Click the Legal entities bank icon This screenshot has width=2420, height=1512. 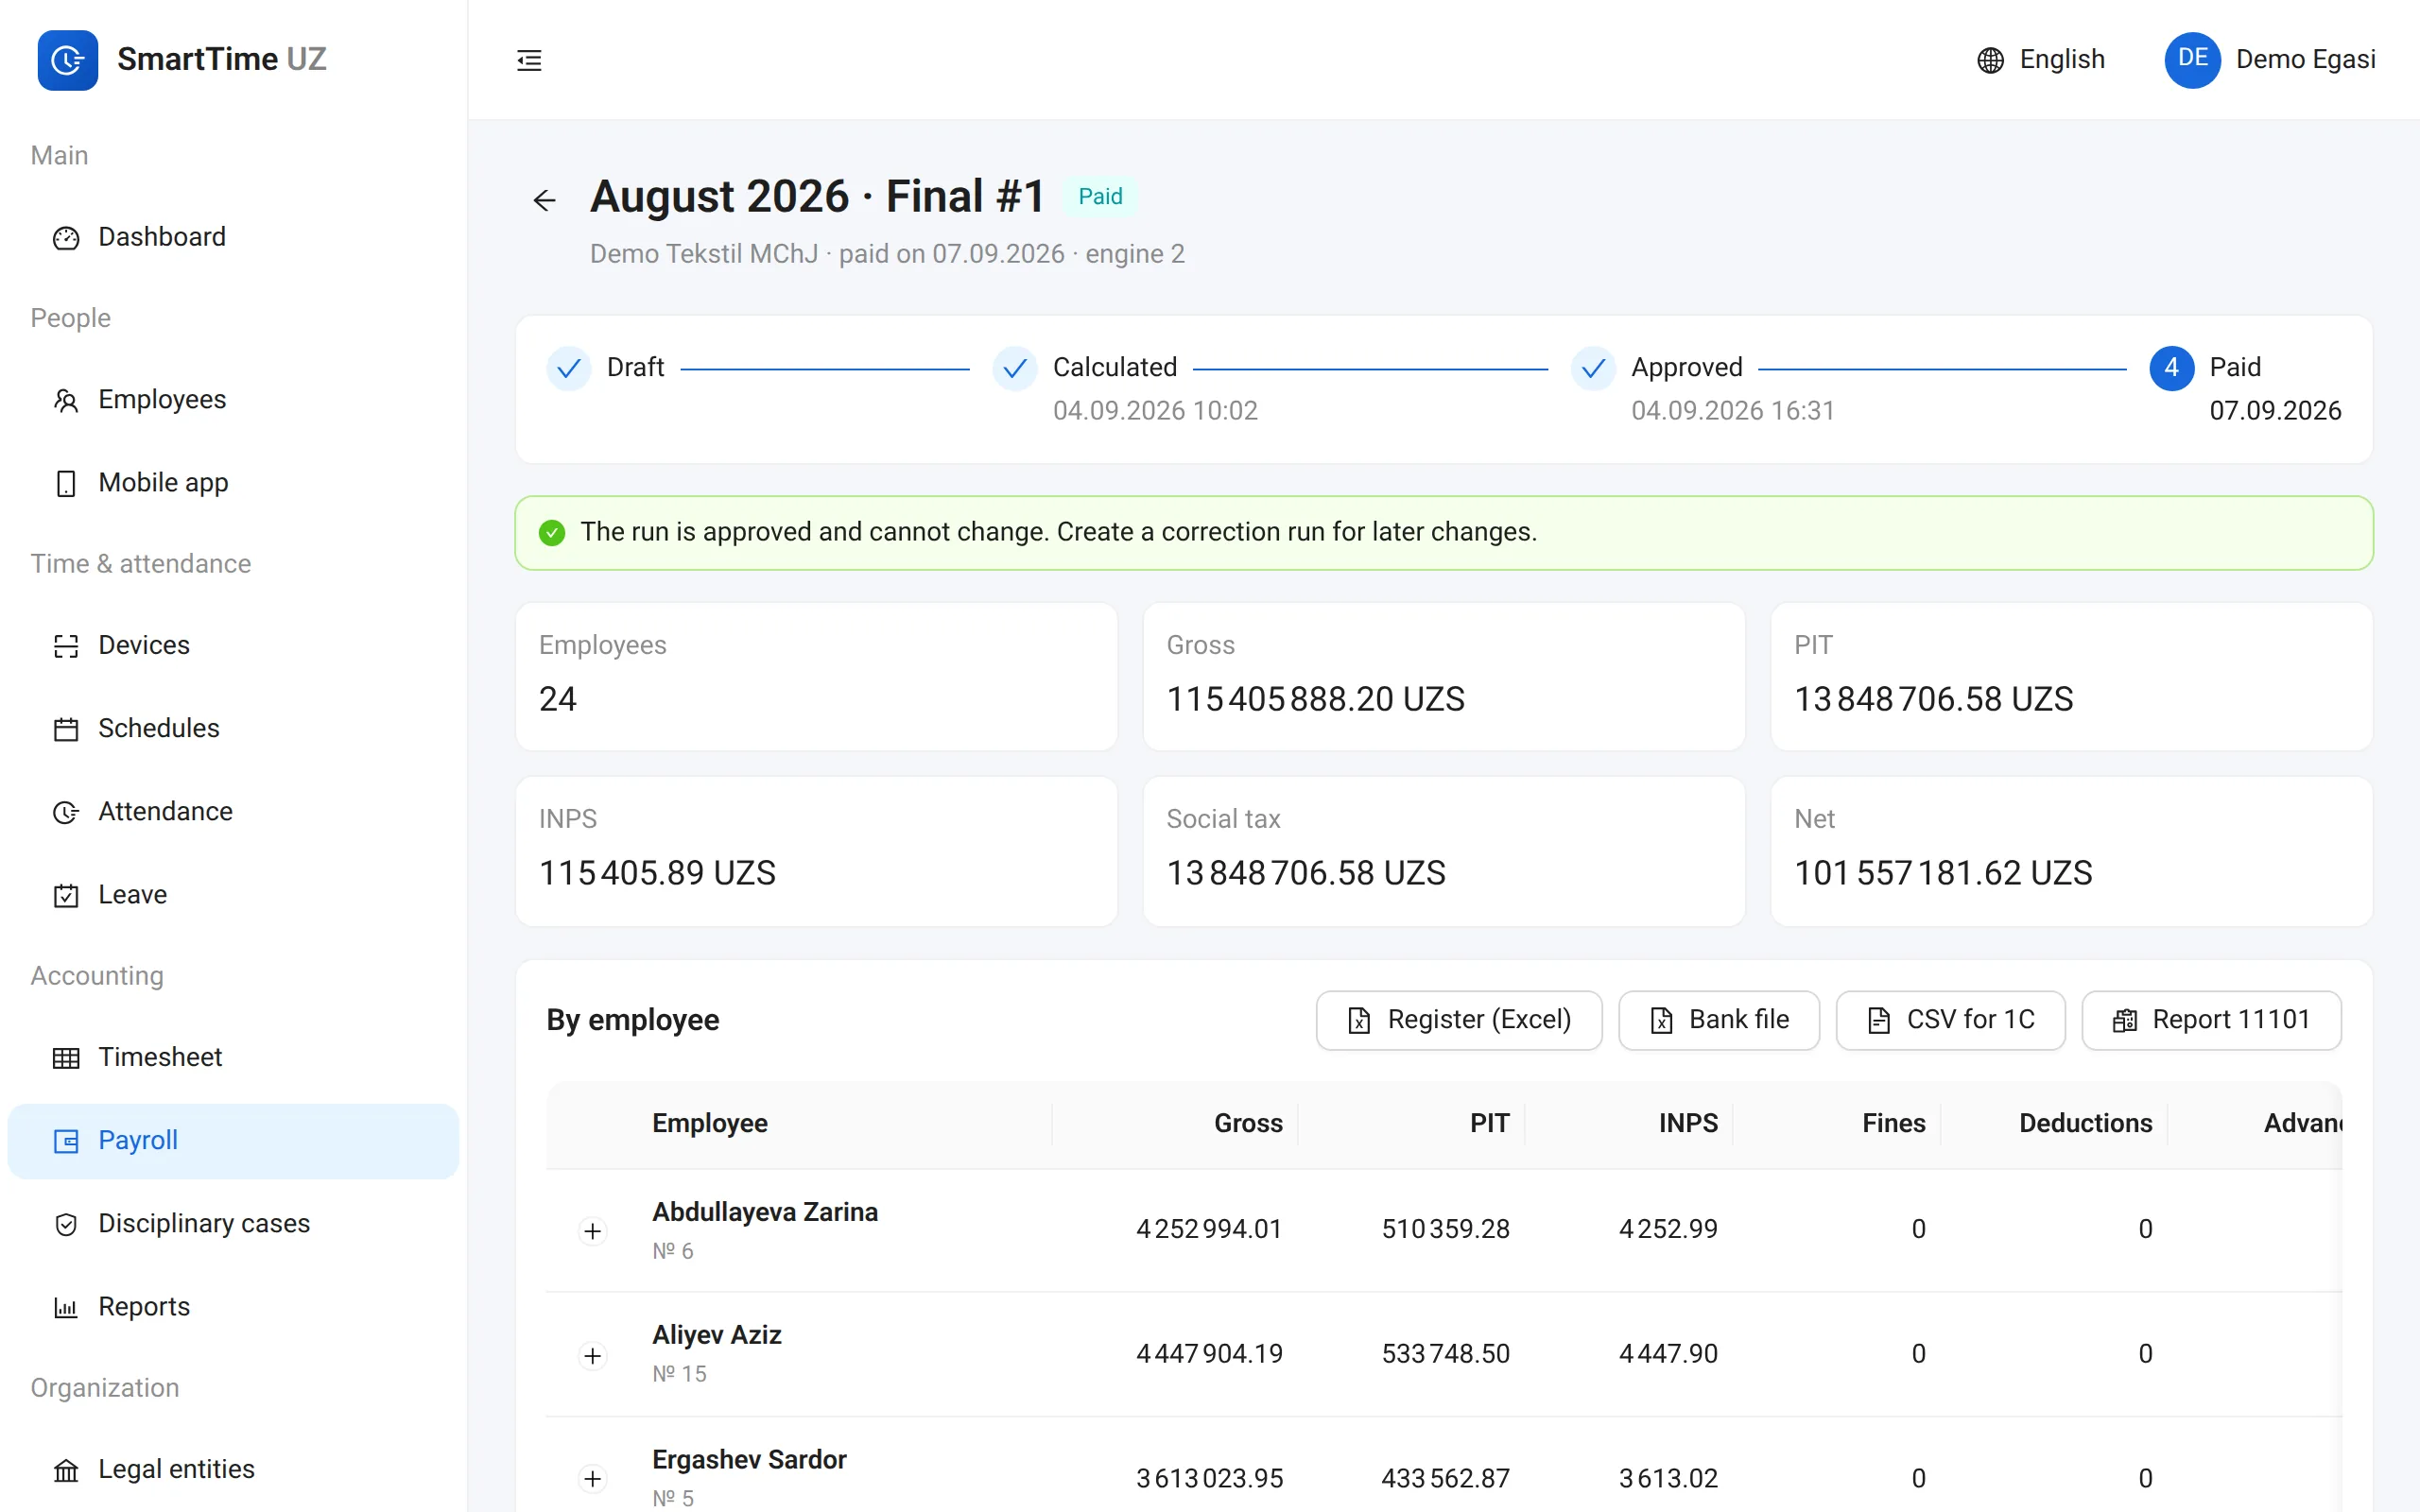point(66,1470)
